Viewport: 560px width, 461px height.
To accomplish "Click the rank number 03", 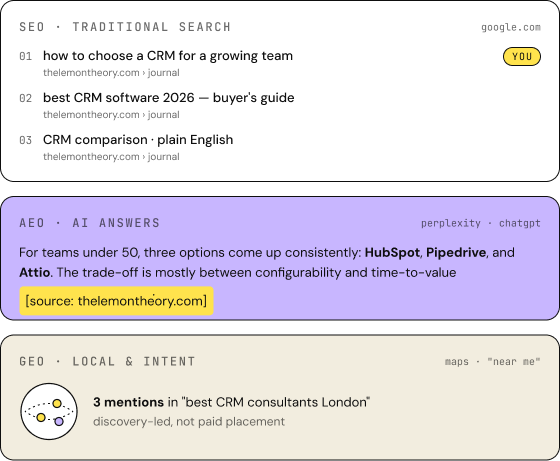I will coord(25,140).
